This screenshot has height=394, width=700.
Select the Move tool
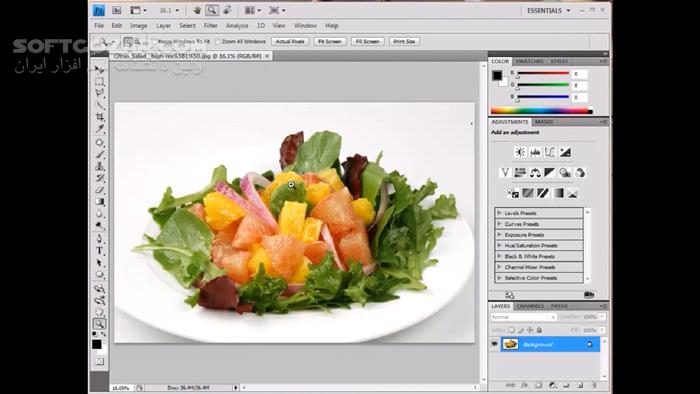tap(100, 70)
